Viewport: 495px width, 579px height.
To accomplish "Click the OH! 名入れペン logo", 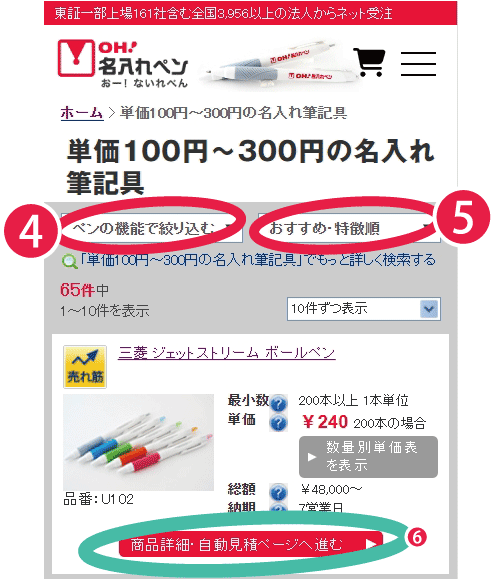I will click(x=123, y=63).
